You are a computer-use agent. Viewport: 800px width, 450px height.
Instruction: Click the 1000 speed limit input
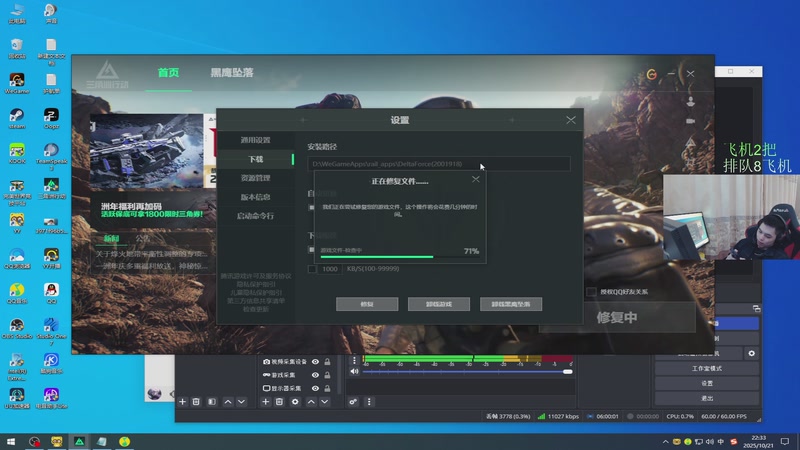(x=330, y=269)
